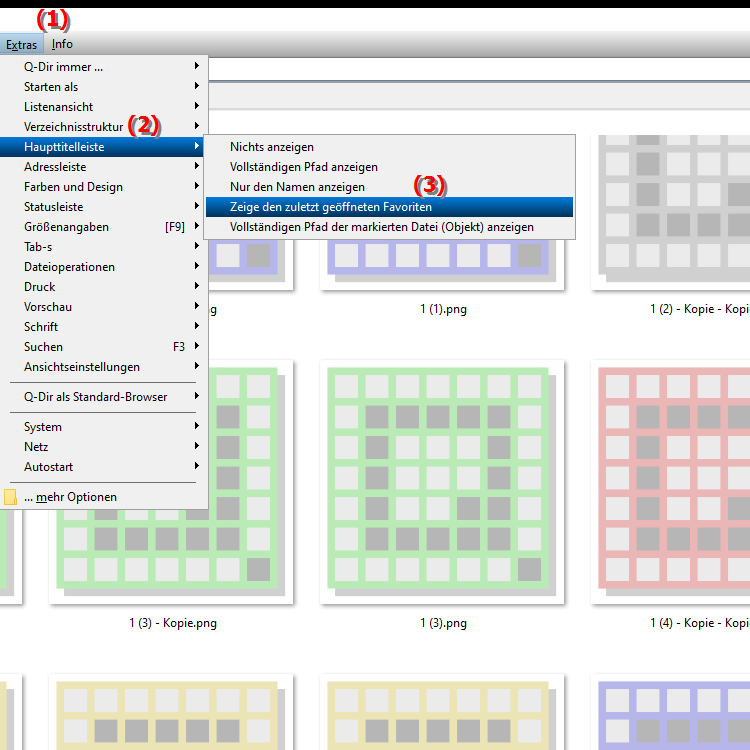Choose 'Vollständigen Pfad anzeigen'

coord(389,167)
